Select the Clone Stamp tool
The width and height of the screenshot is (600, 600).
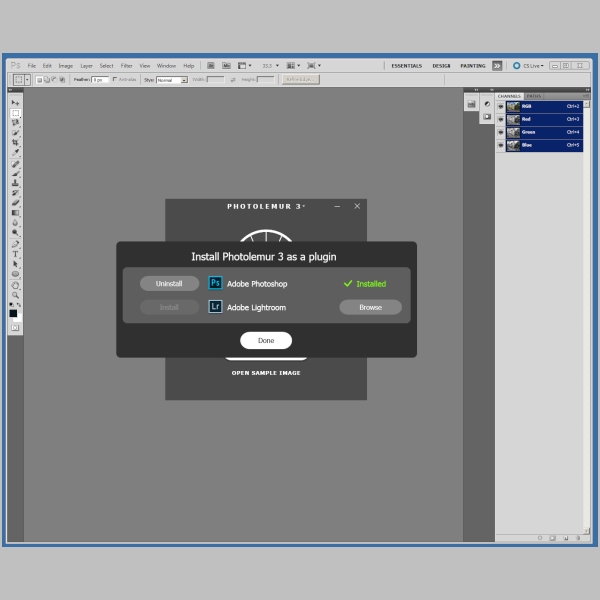[x=15, y=183]
